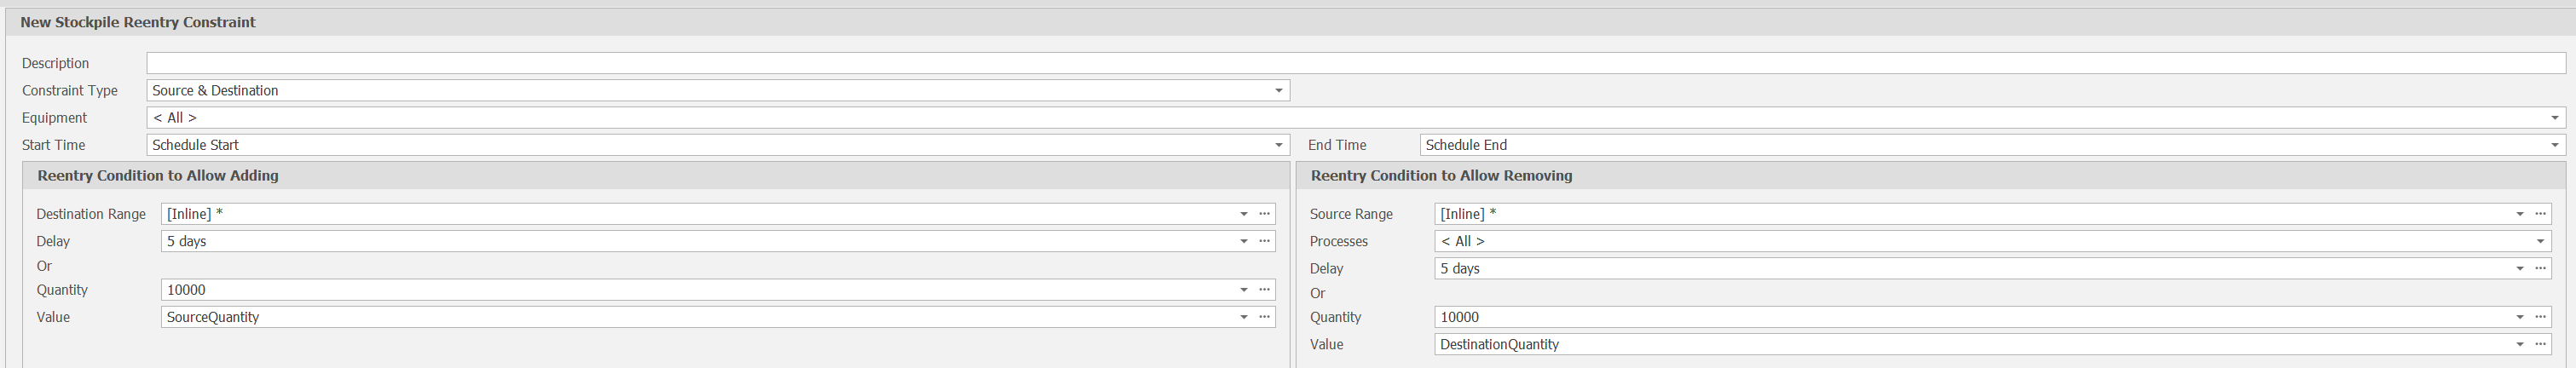Open ellipsis editor for SourceQuantity value
2576x368 pixels.
[x=1265, y=317]
